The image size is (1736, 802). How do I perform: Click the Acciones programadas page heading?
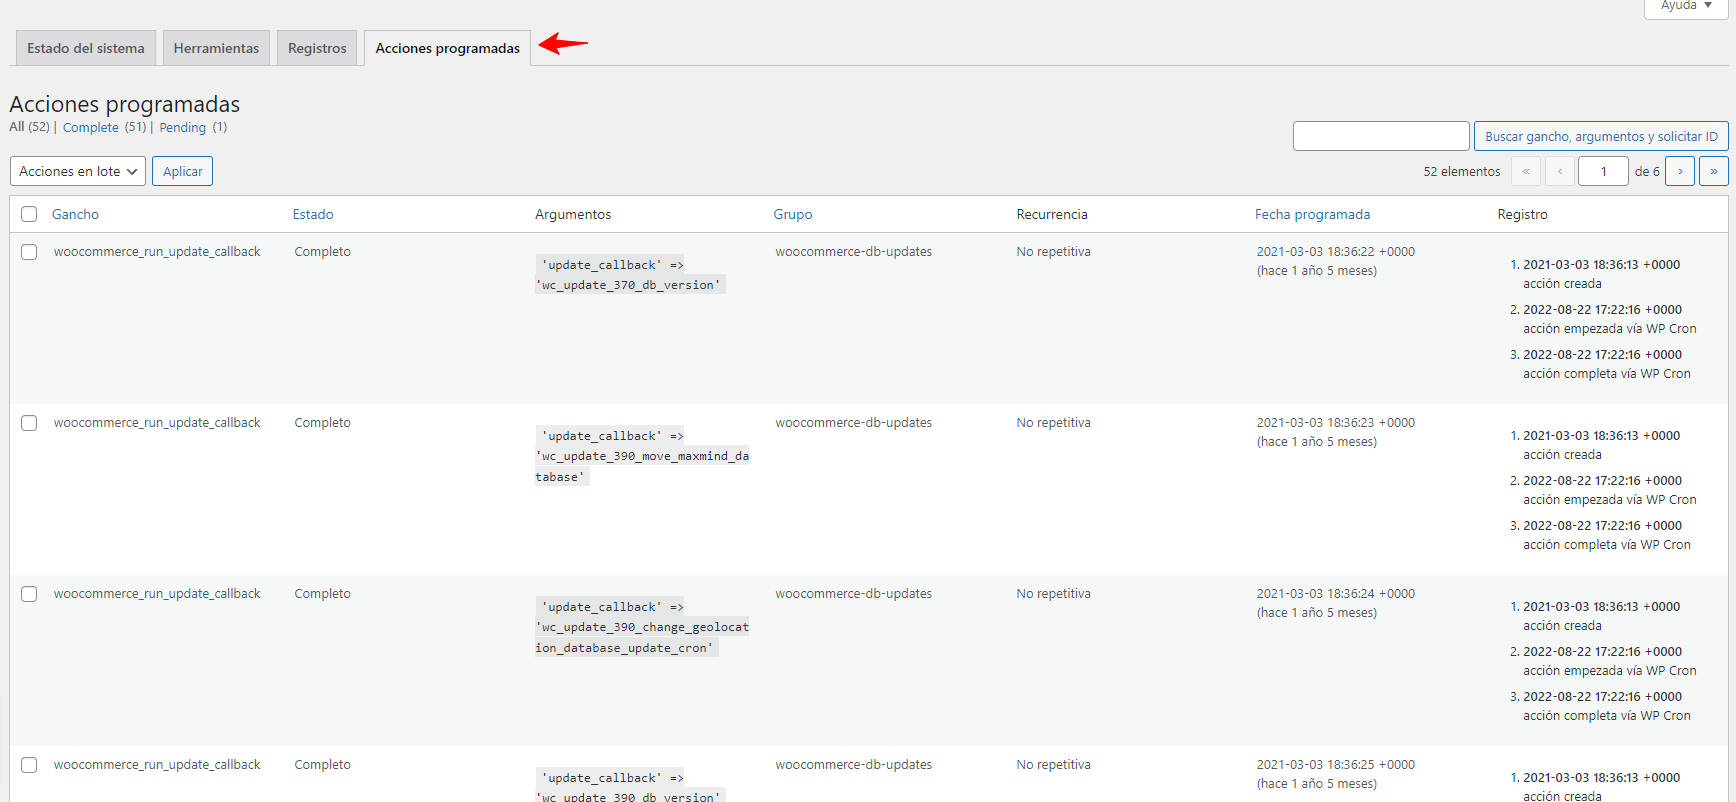tap(125, 104)
